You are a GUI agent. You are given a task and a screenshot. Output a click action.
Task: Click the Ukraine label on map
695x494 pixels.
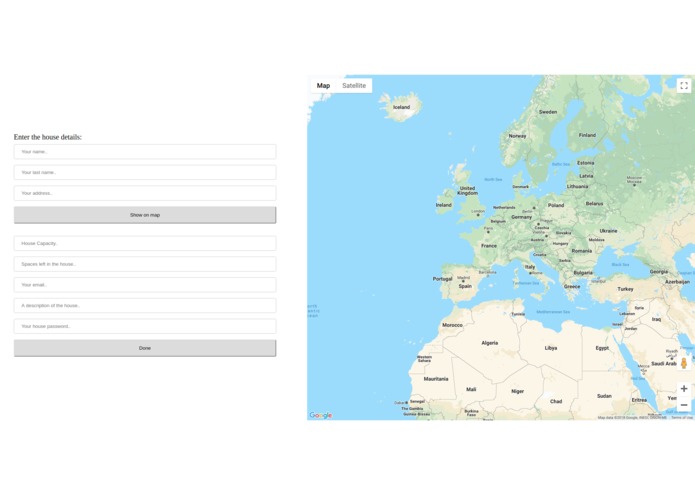[x=609, y=231]
